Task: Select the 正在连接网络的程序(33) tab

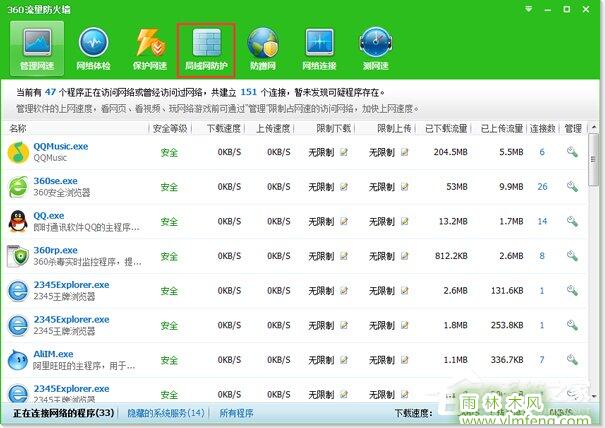Action: point(63,412)
